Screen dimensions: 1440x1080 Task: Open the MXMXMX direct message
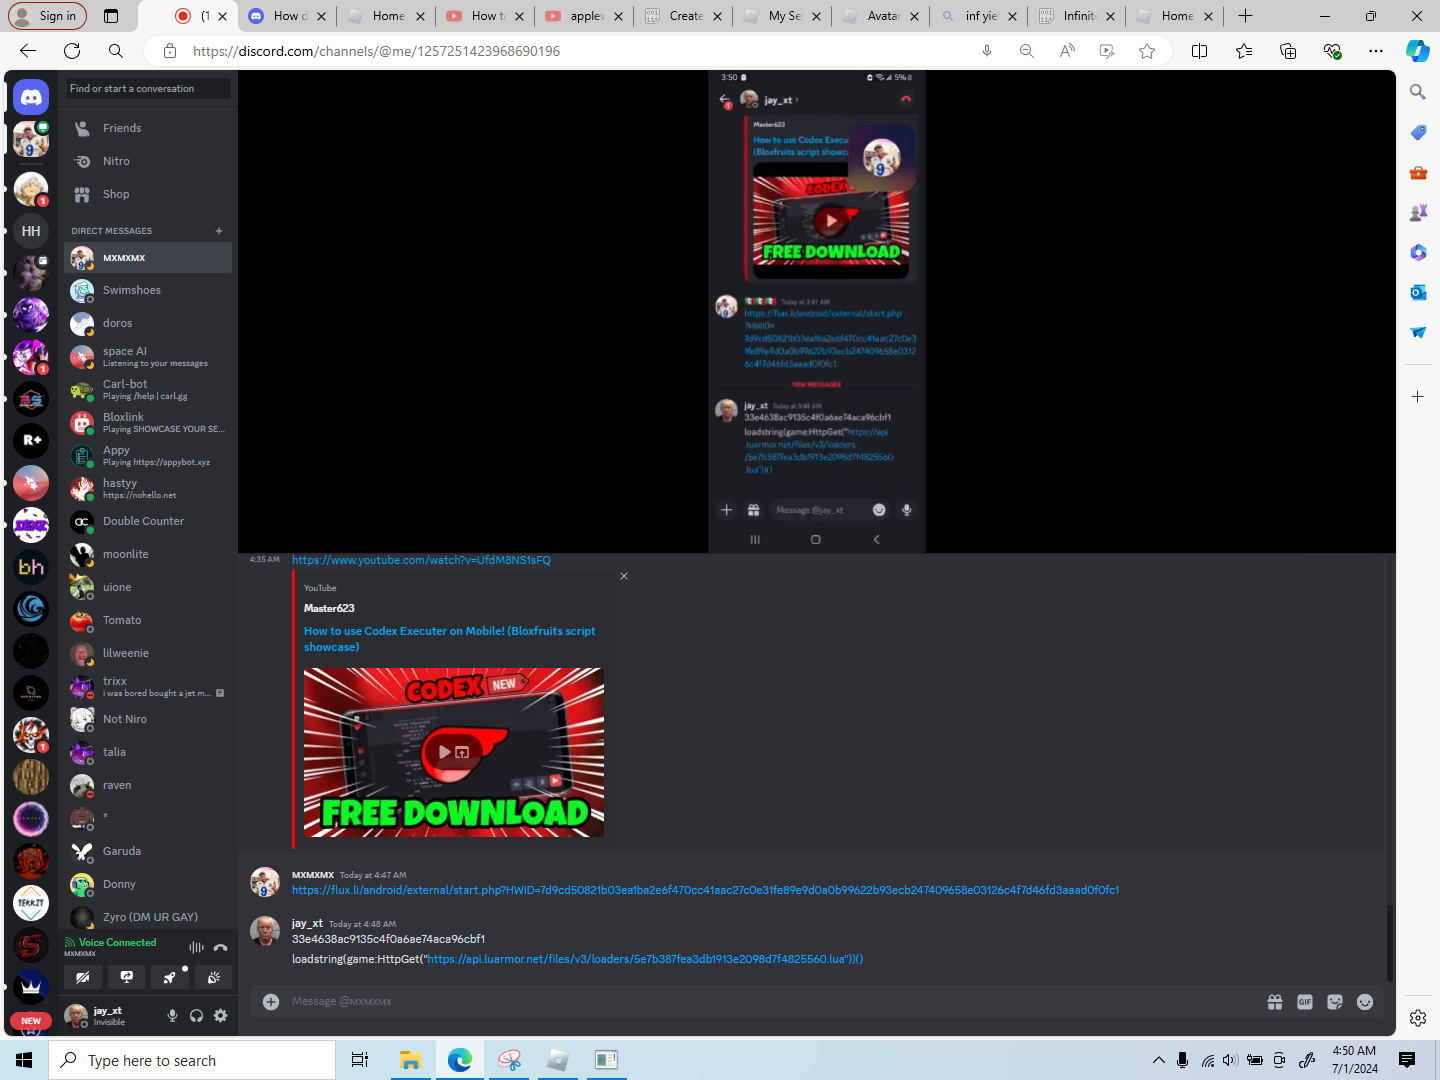coord(148,258)
